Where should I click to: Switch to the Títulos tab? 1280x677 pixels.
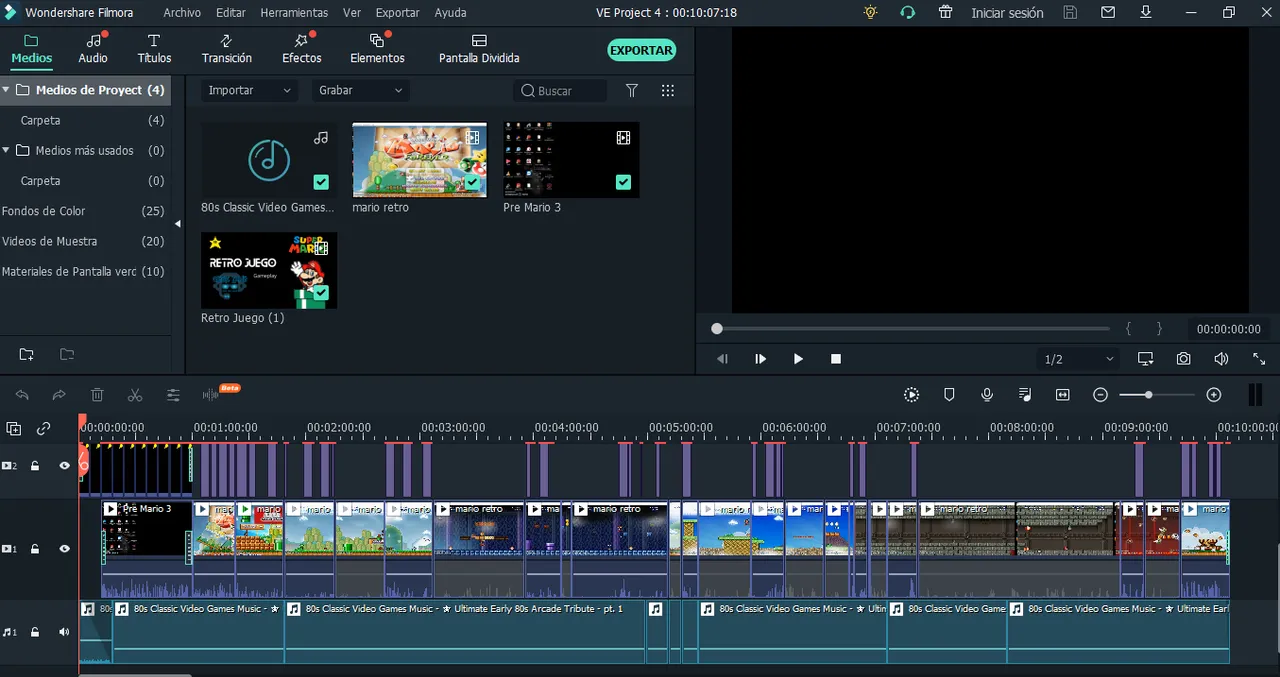(x=154, y=48)
